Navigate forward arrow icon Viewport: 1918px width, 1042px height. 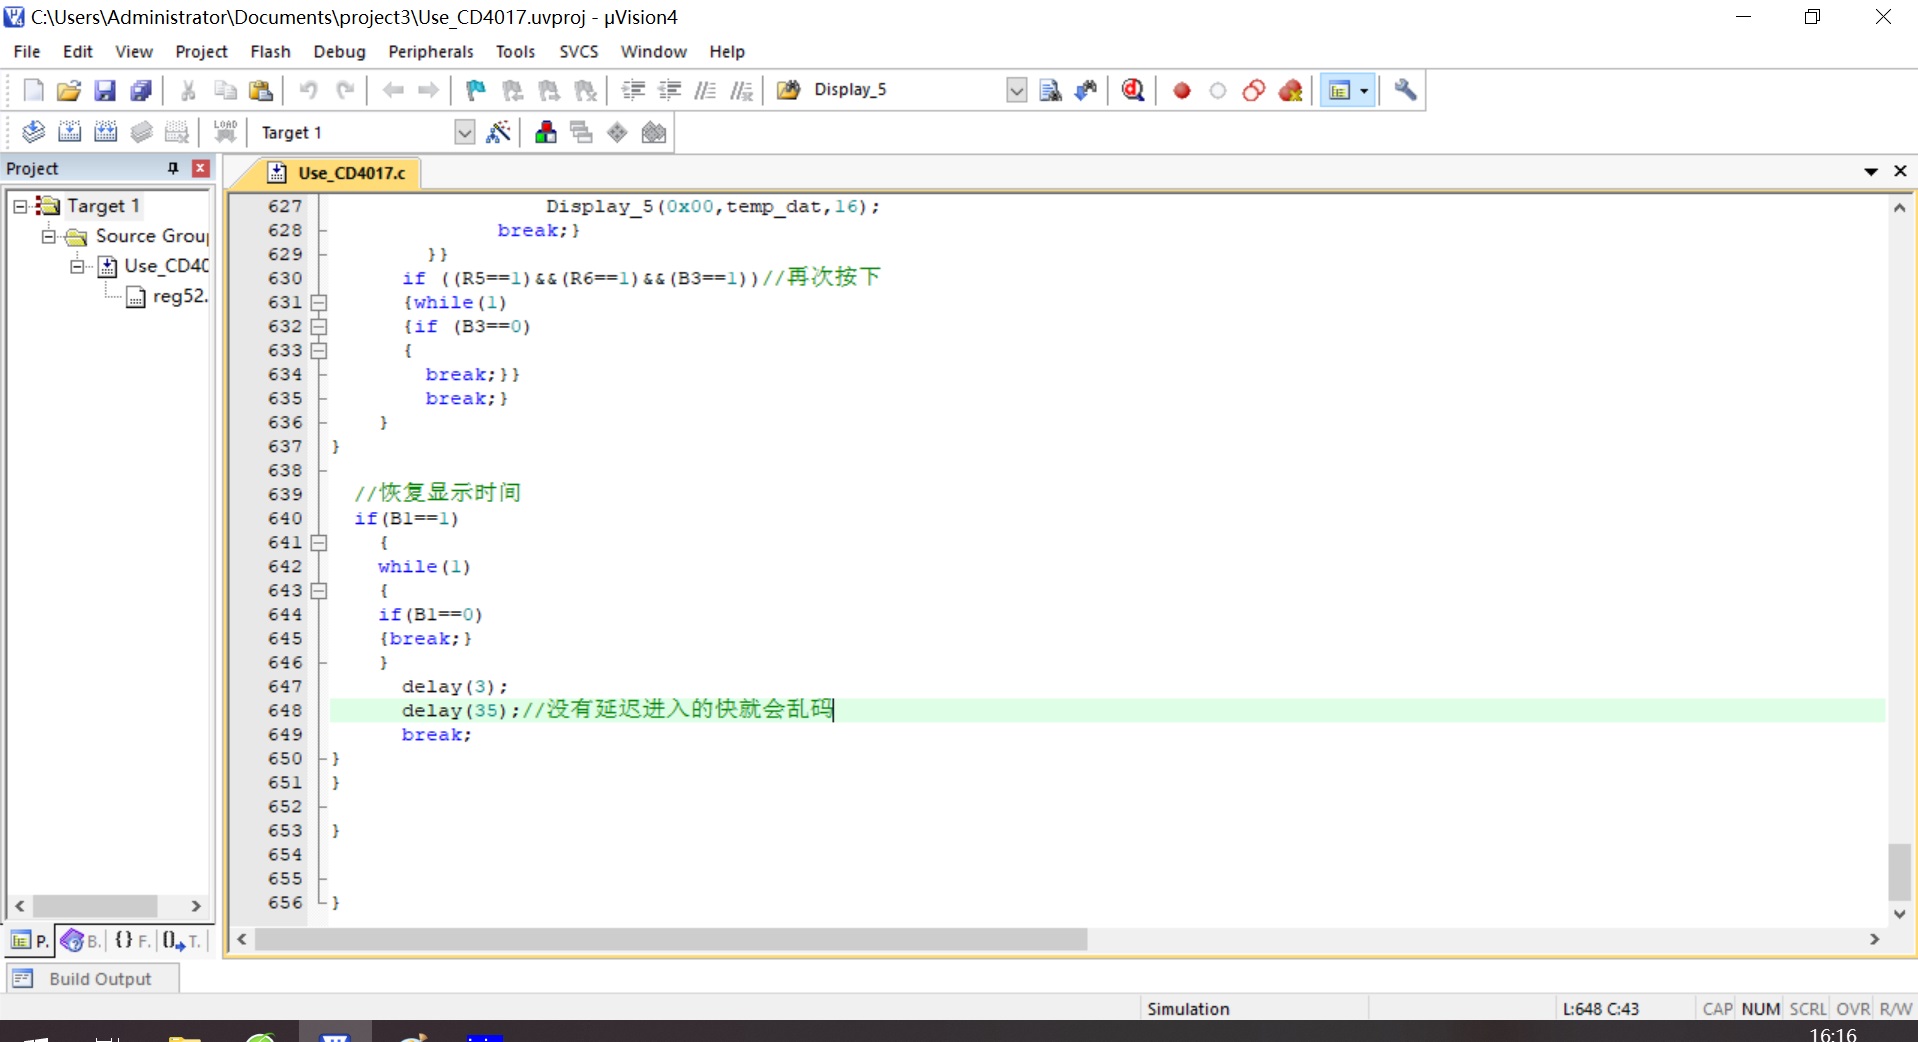tap(429, 90)
